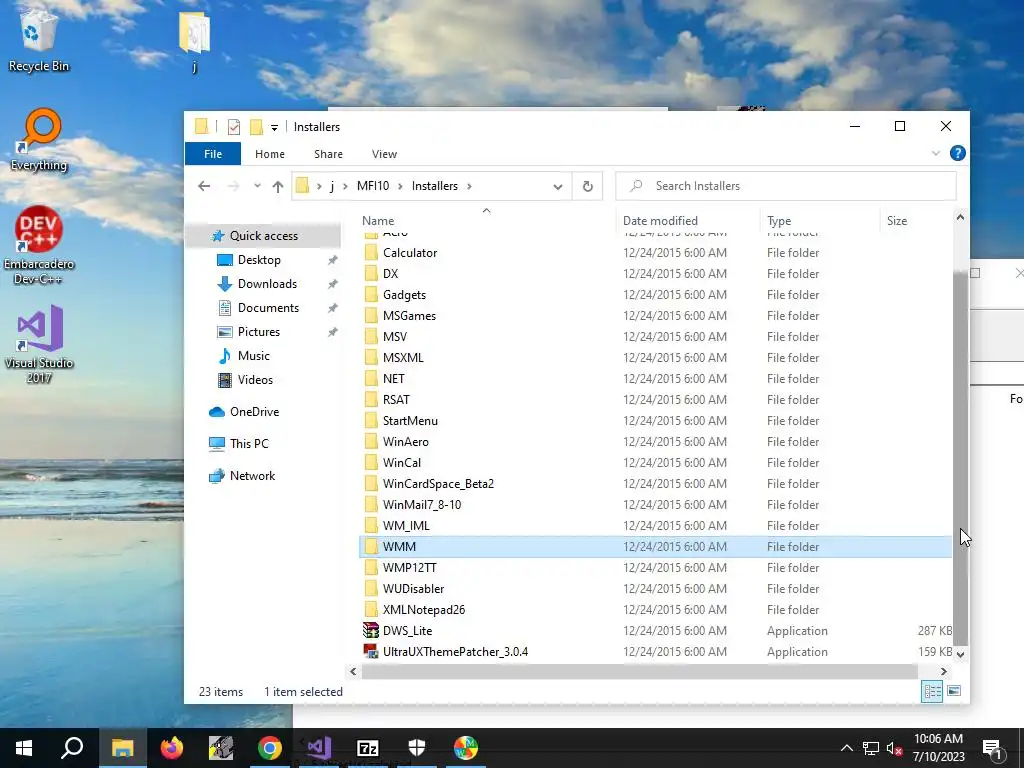The width and height of the screenshot is (1024, 768).
Task: Click the Properties icon in quick access toolbar
Action: [234, 127]
